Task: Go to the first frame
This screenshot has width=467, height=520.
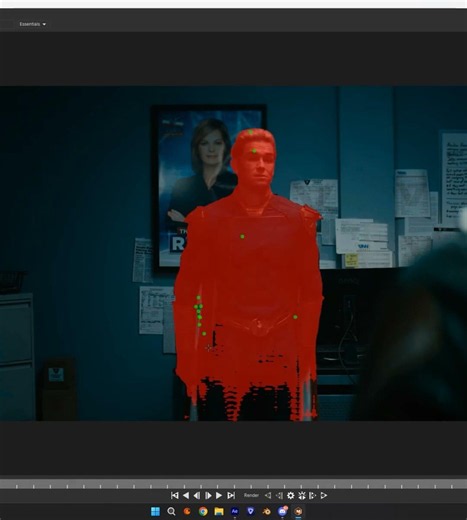Action: (174, 496)
